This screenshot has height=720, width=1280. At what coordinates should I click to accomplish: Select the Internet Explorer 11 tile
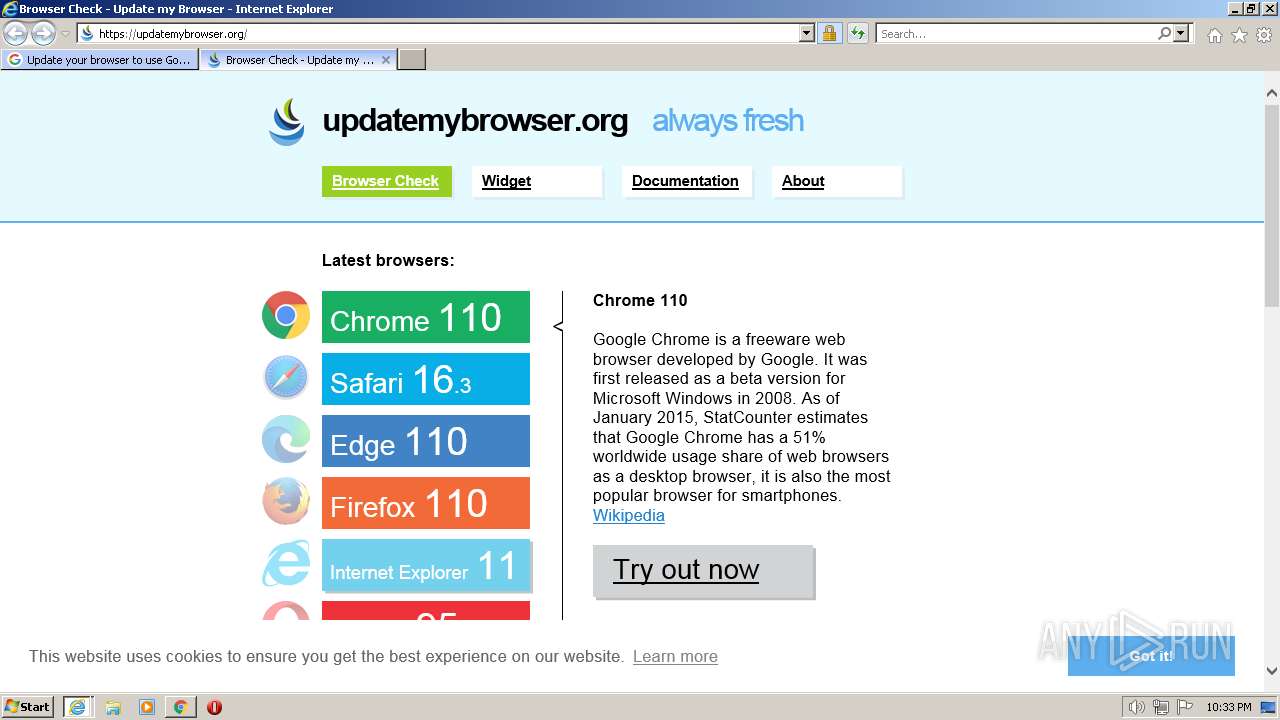coord(426,565)
